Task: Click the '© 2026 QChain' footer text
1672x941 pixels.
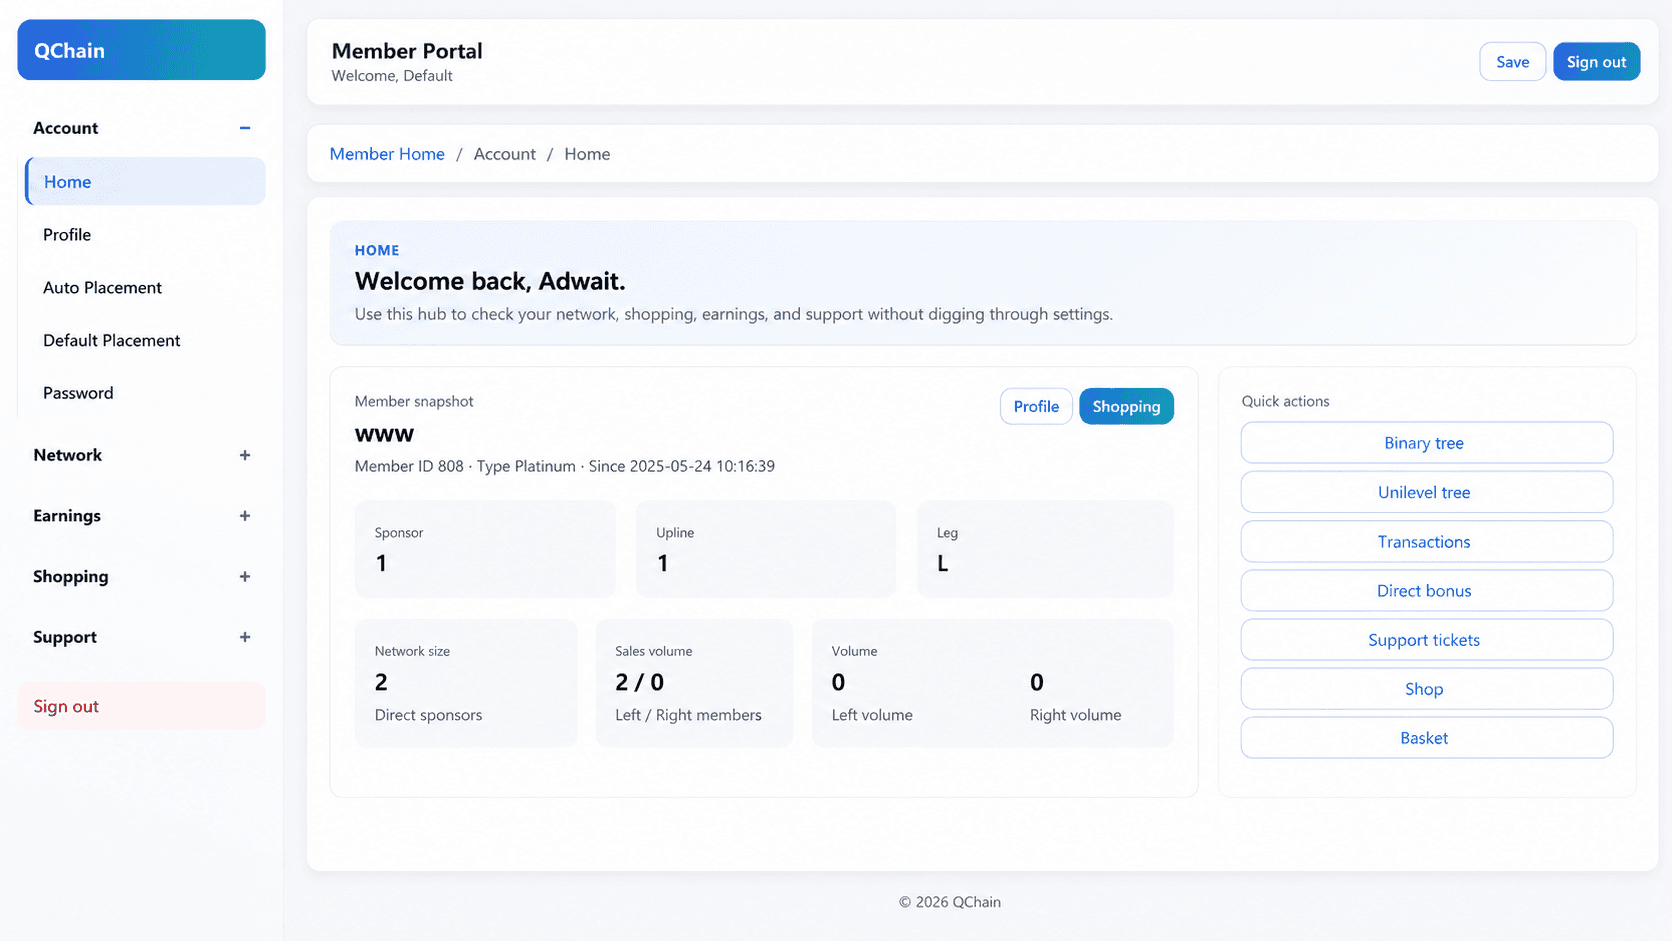Action: coord(950,902)
